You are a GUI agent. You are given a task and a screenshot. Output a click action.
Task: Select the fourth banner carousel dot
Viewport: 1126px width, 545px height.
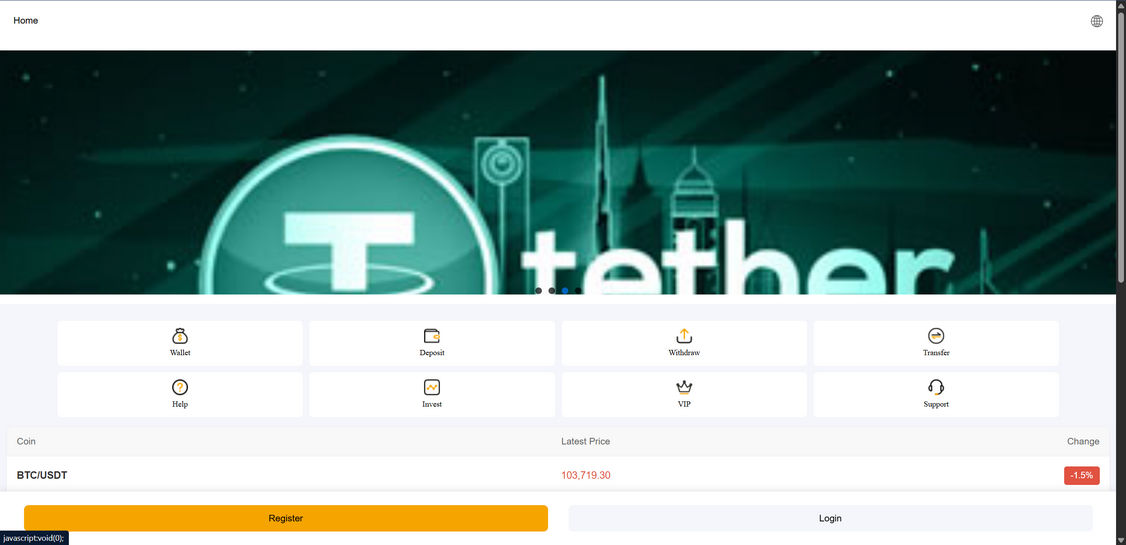578,291
